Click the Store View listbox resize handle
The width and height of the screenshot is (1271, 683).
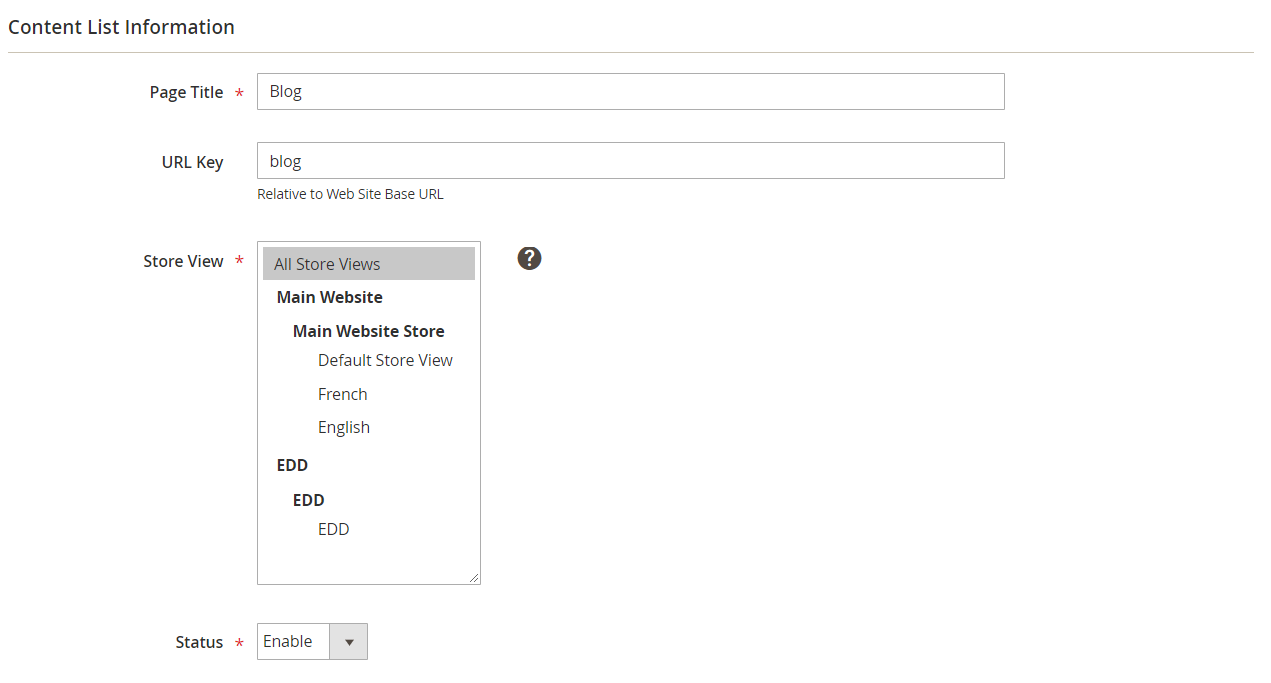[x=474, y=577]
